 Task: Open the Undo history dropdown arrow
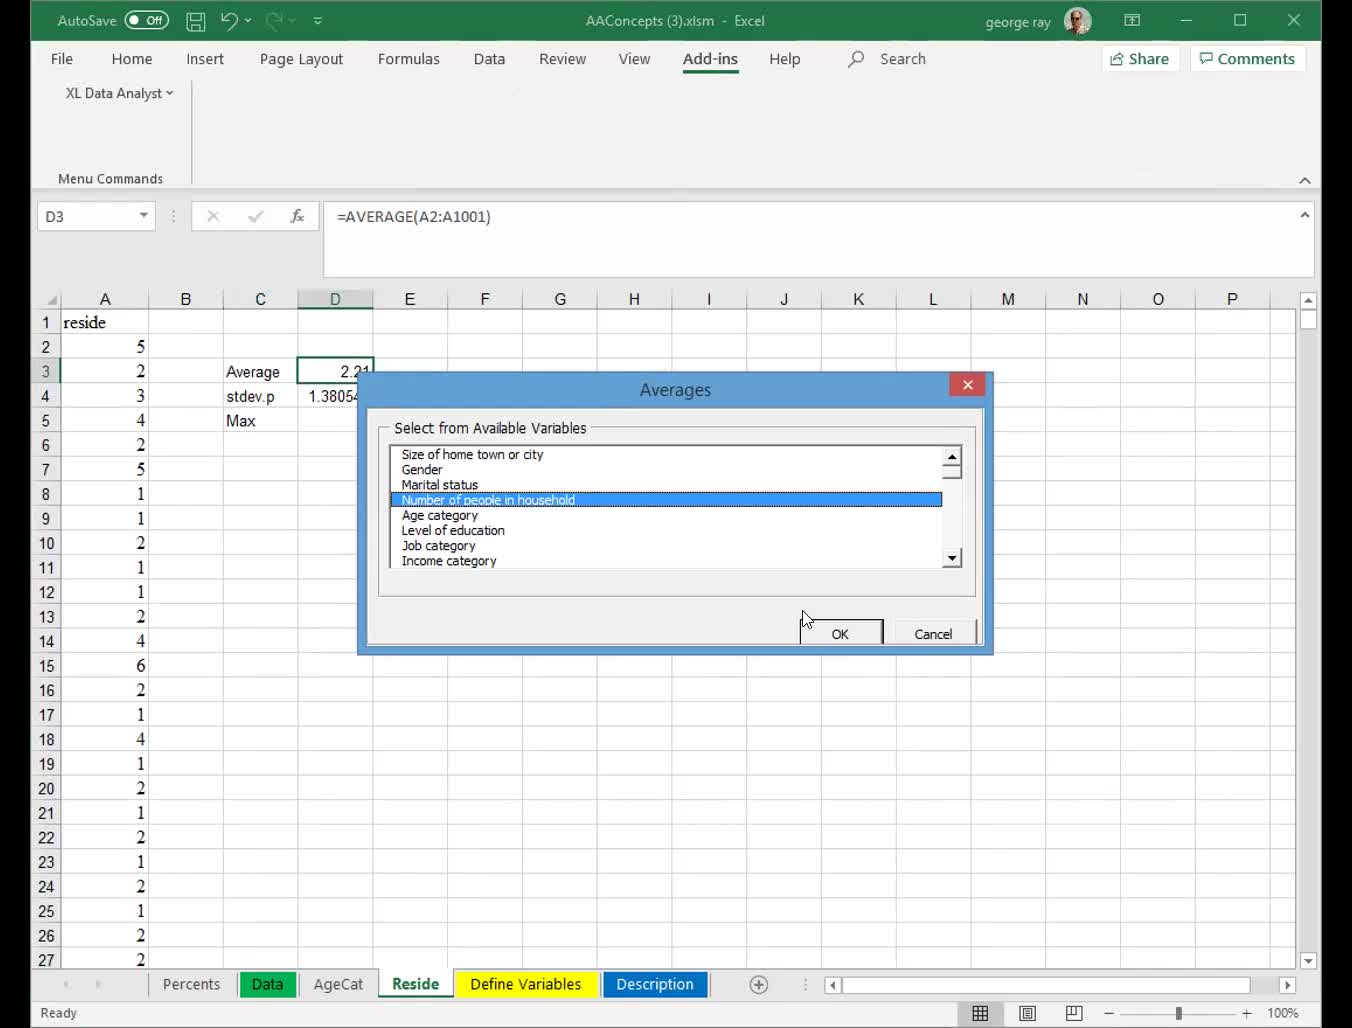click(248, 20)
